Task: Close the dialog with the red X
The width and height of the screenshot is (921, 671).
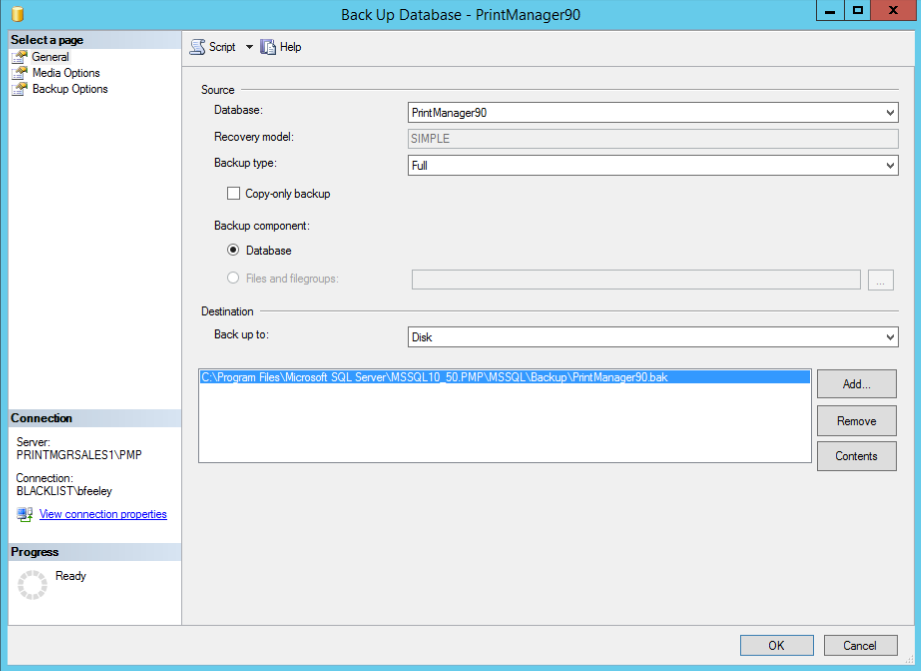Action: point(893,11)
